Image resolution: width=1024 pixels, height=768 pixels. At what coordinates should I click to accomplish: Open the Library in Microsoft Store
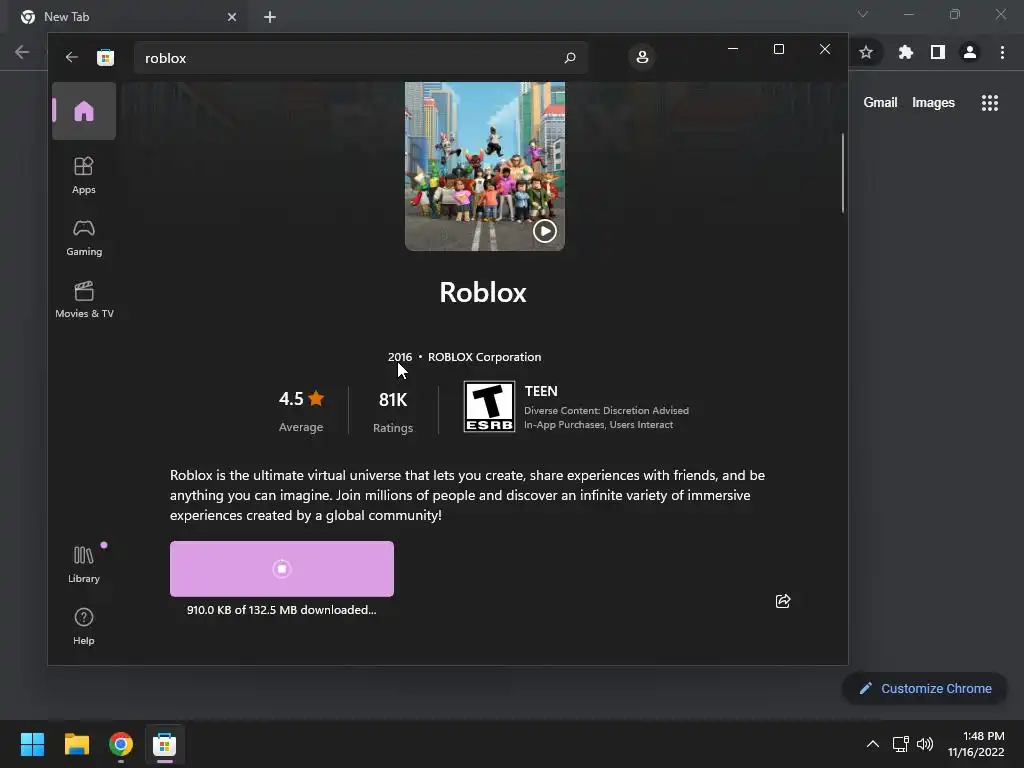84,565
